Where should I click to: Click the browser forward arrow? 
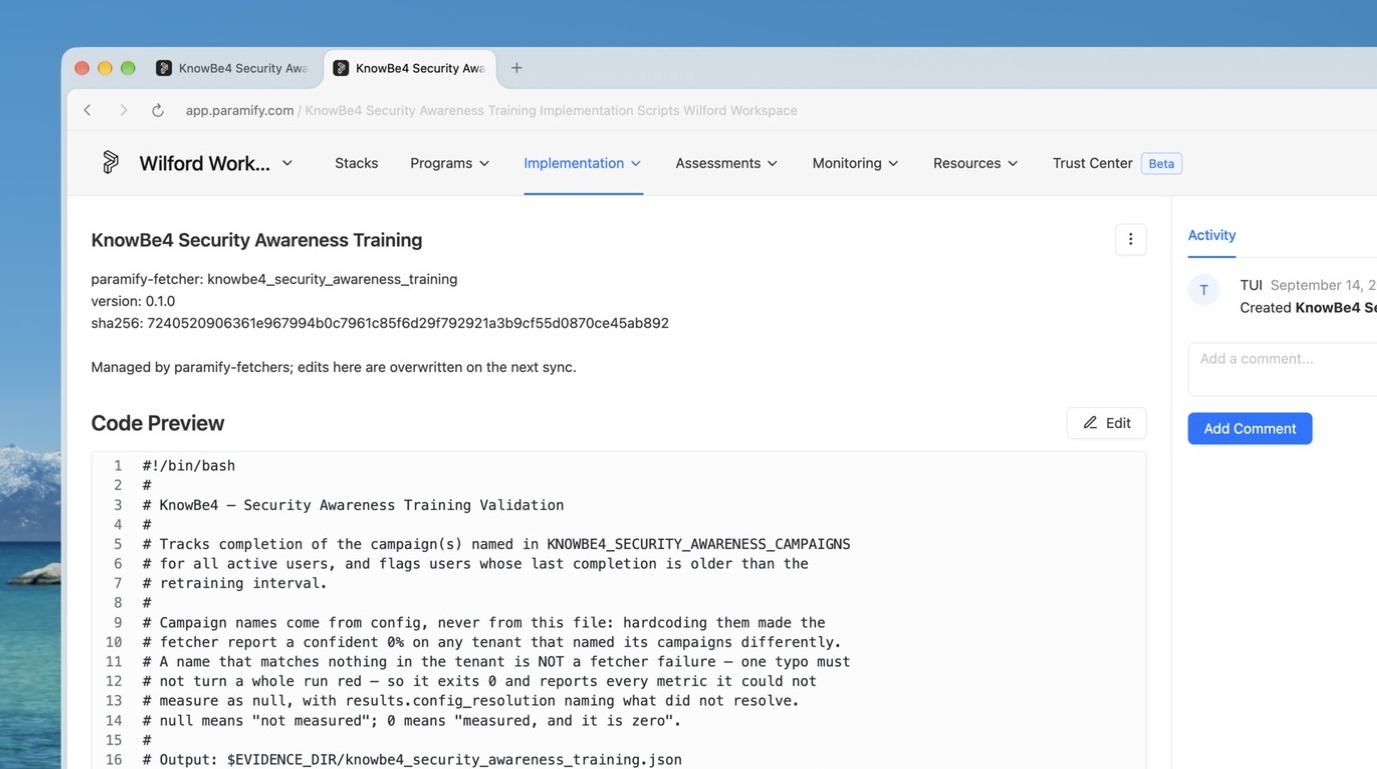point(123,110)
